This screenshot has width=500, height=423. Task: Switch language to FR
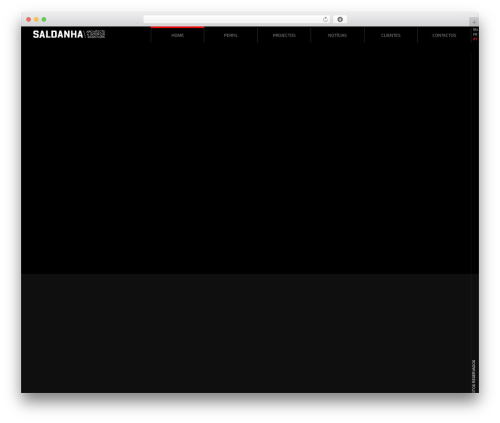(x=475, y=34)
